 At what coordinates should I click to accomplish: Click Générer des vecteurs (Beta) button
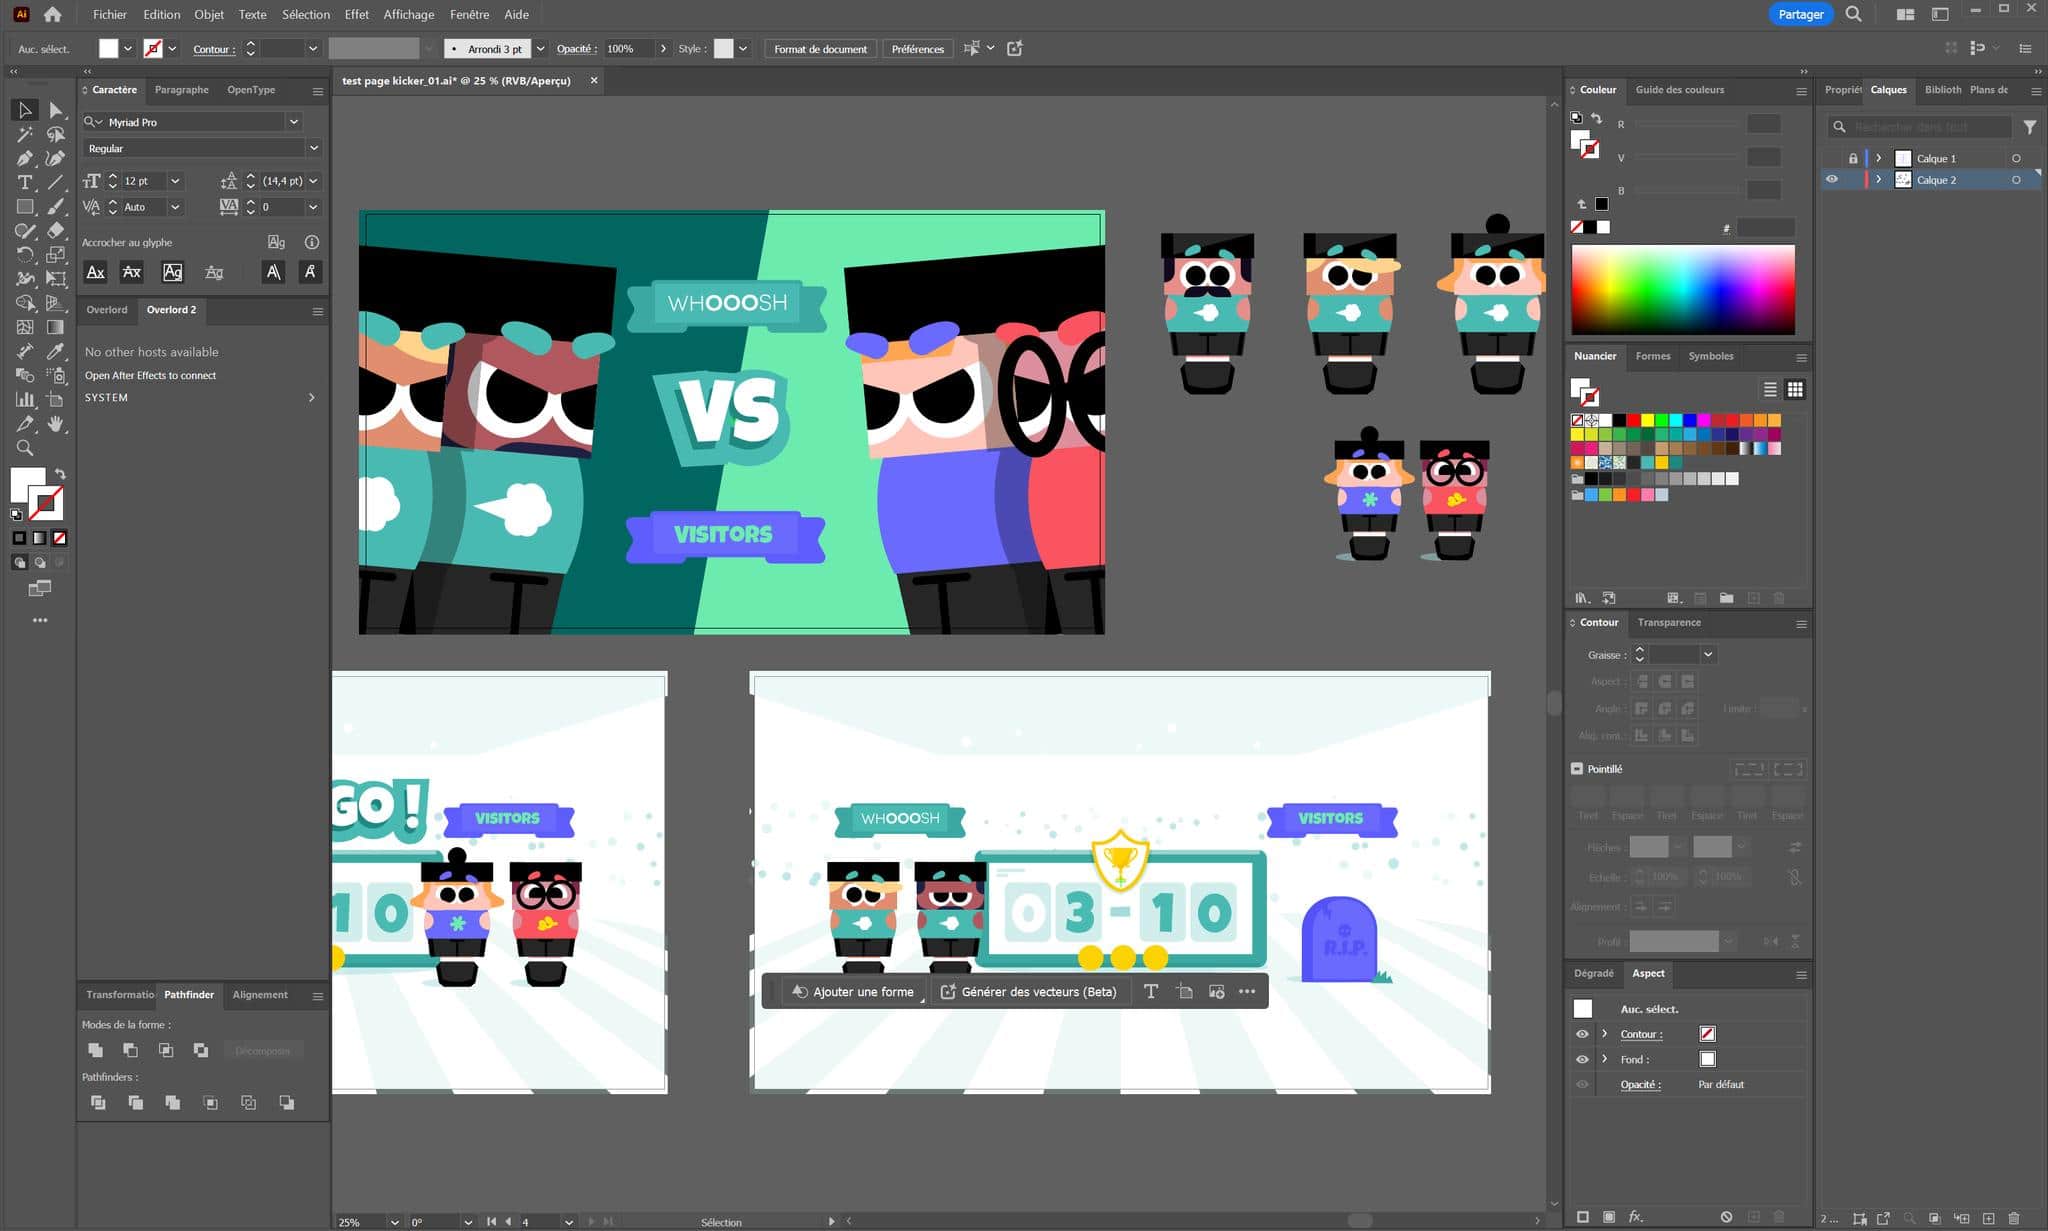(x=1028, y=991)
